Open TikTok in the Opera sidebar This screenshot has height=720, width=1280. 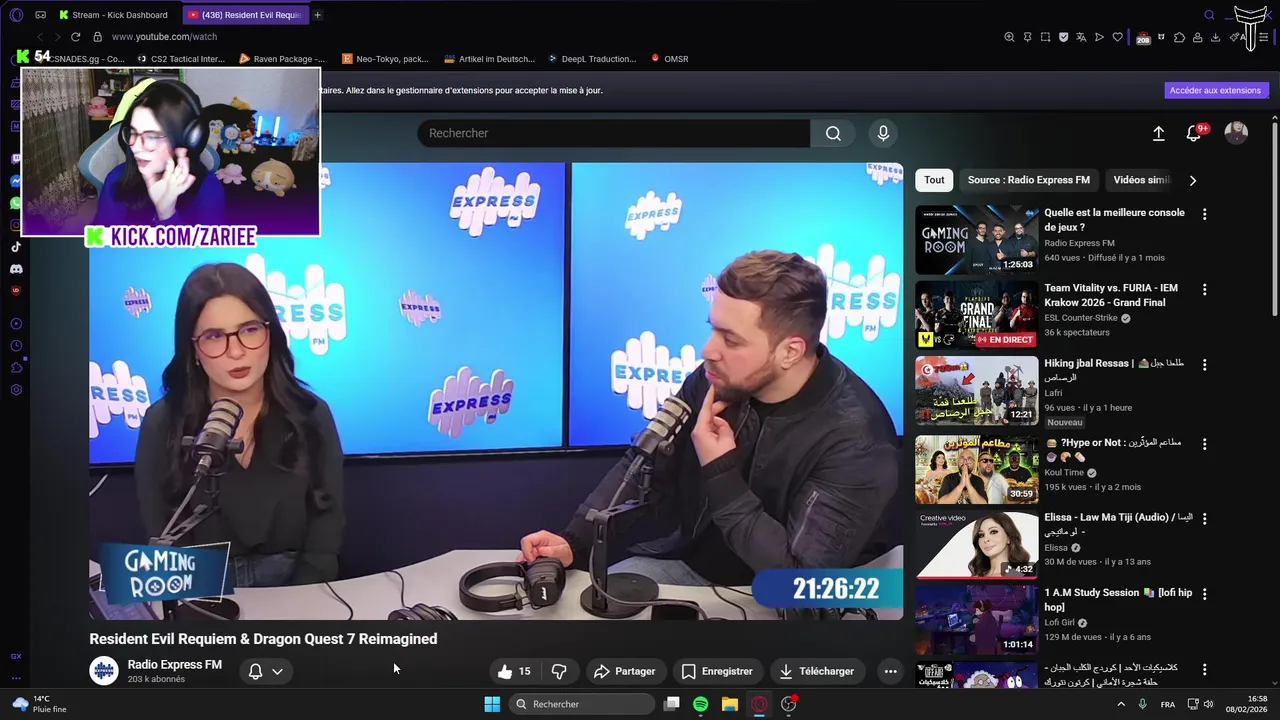coord(16,247)
